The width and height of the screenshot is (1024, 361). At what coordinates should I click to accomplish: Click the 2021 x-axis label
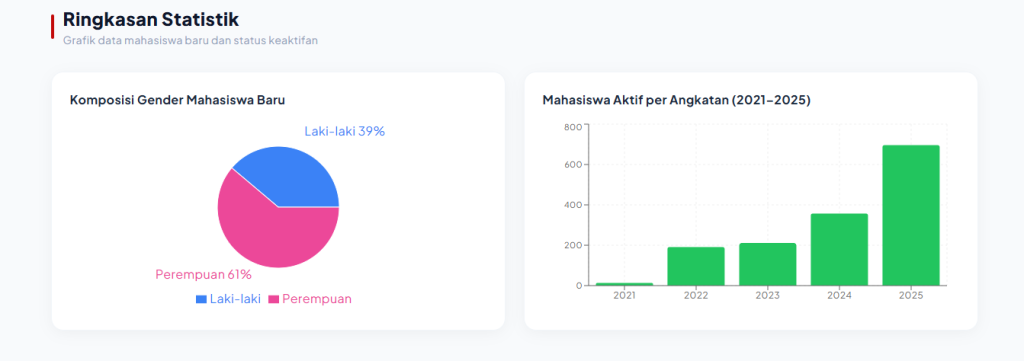point(624,296)
